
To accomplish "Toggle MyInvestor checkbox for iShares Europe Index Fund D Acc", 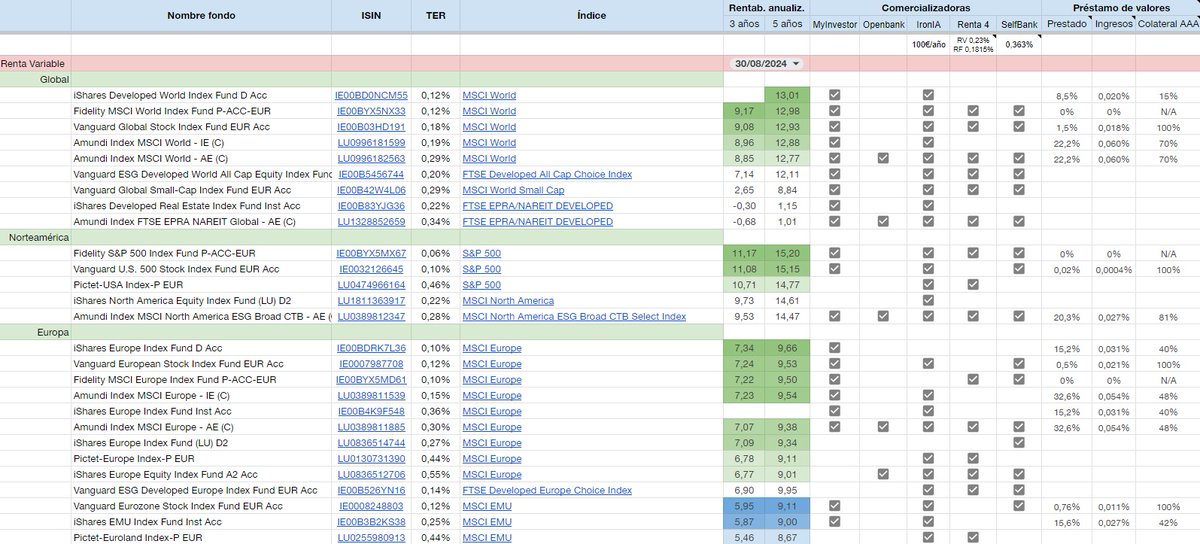I will (835, 348).
